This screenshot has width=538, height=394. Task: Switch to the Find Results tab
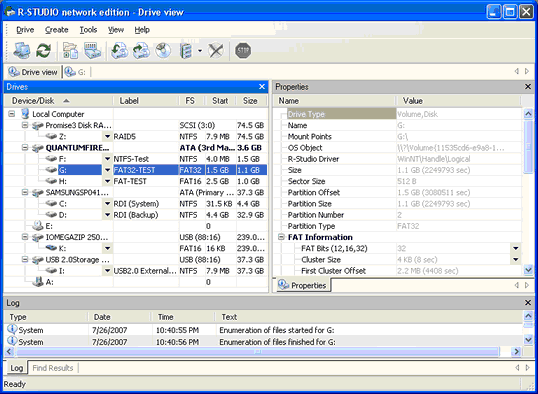(53, 368)
